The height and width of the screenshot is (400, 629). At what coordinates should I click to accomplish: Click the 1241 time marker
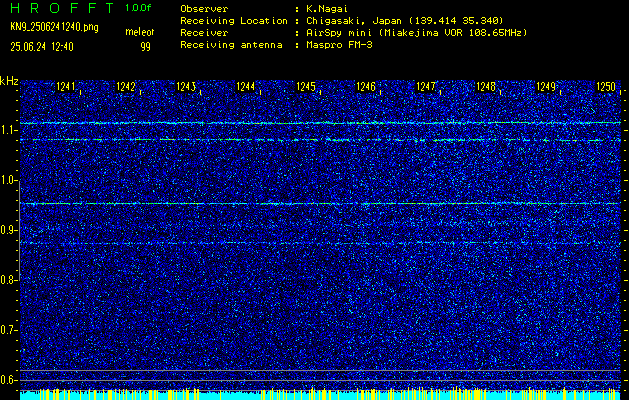[x=66, y=87]
